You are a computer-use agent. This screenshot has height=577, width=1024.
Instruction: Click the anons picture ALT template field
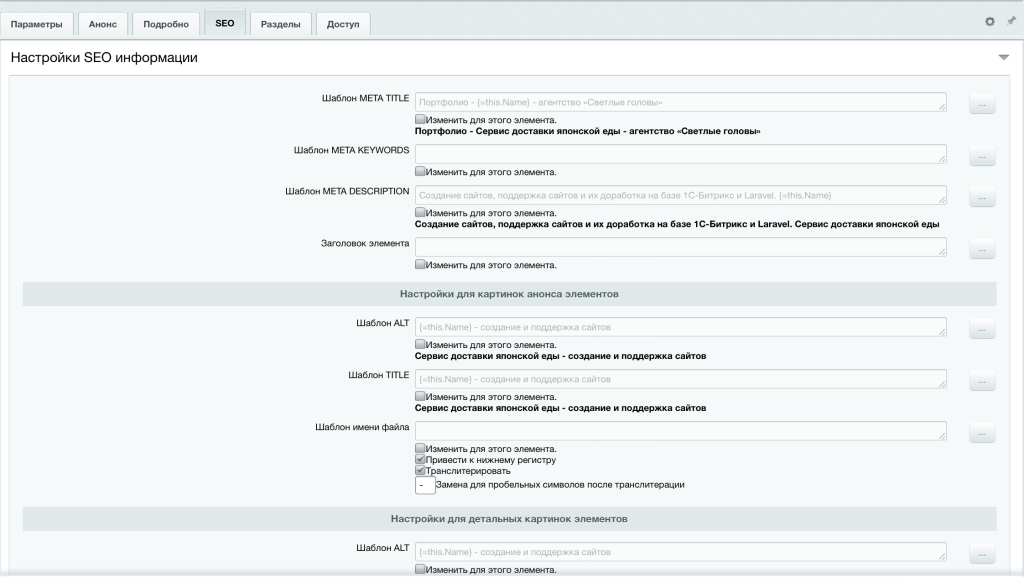point(680,327)
